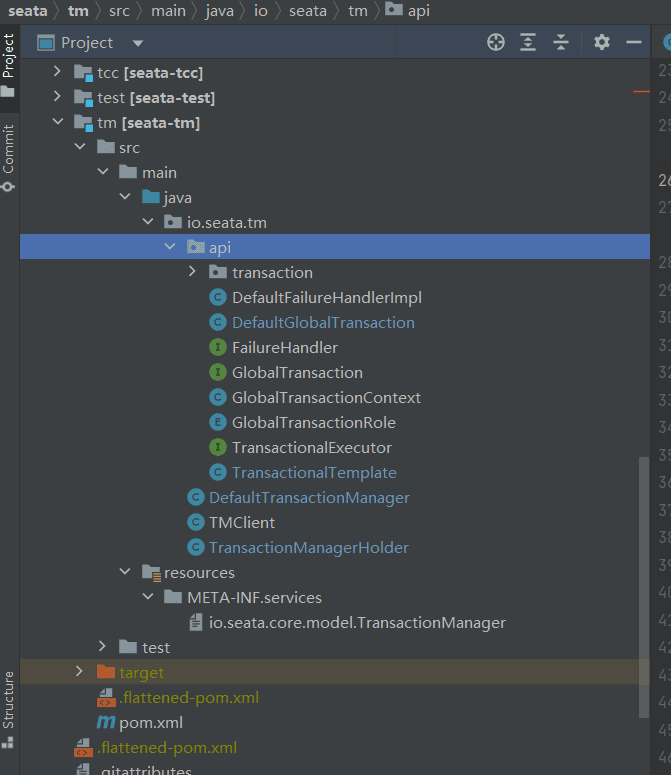Click the Maven icon beside pom.xml

pyautogui.click(x=106, y=723)
